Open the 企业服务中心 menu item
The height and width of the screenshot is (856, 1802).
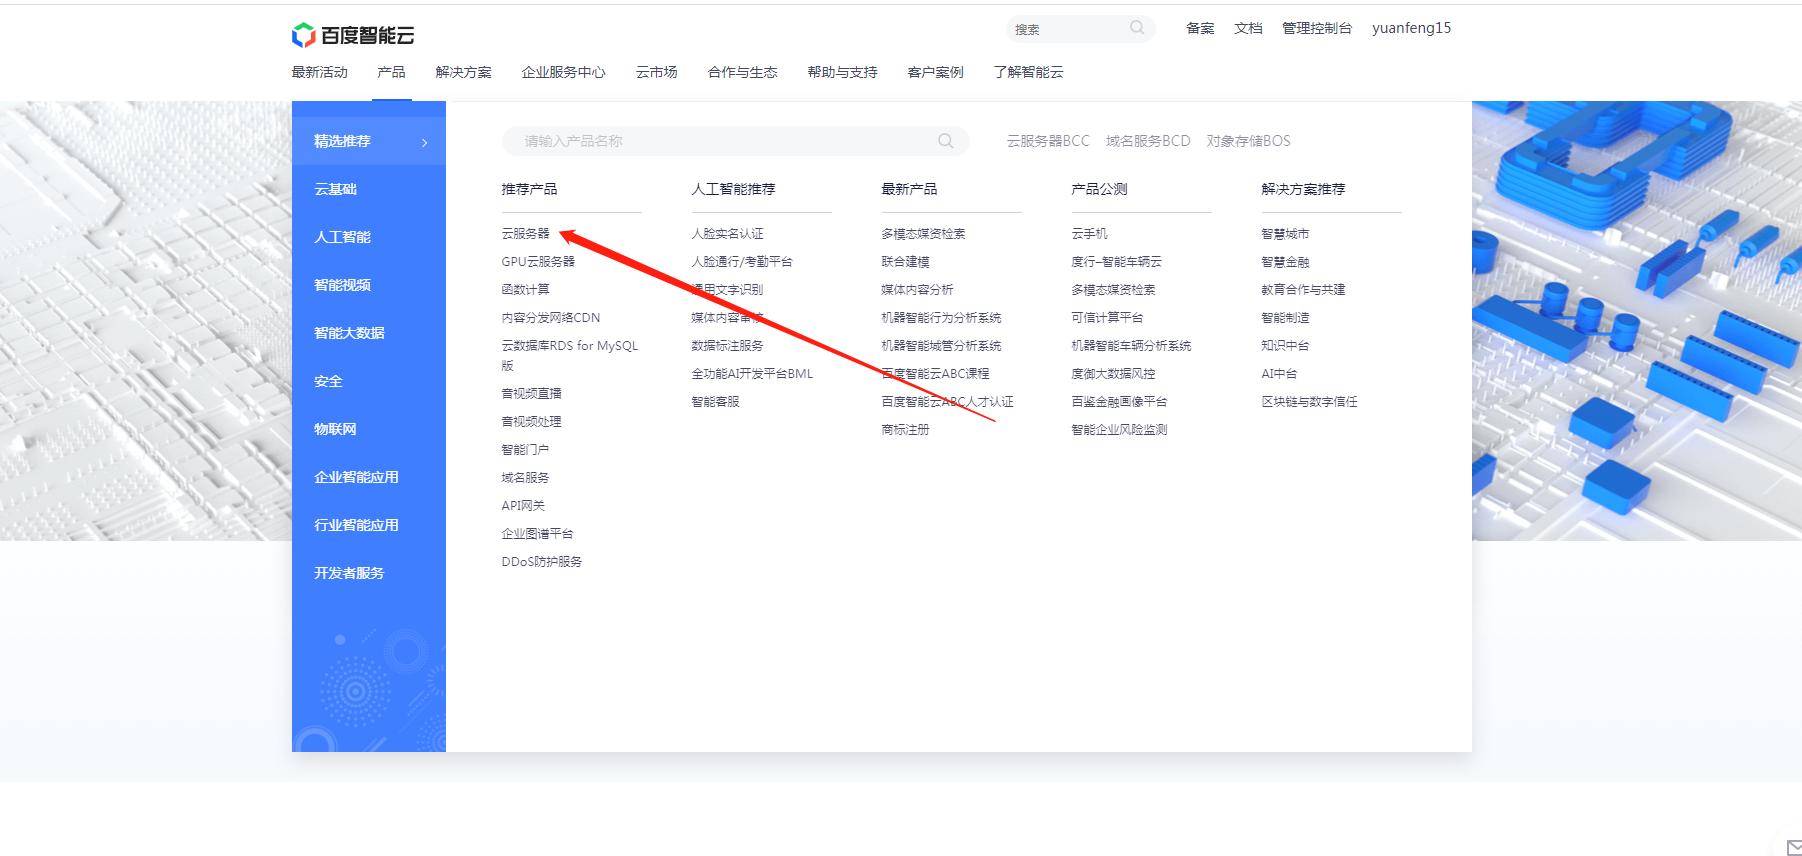pos(563,72)
